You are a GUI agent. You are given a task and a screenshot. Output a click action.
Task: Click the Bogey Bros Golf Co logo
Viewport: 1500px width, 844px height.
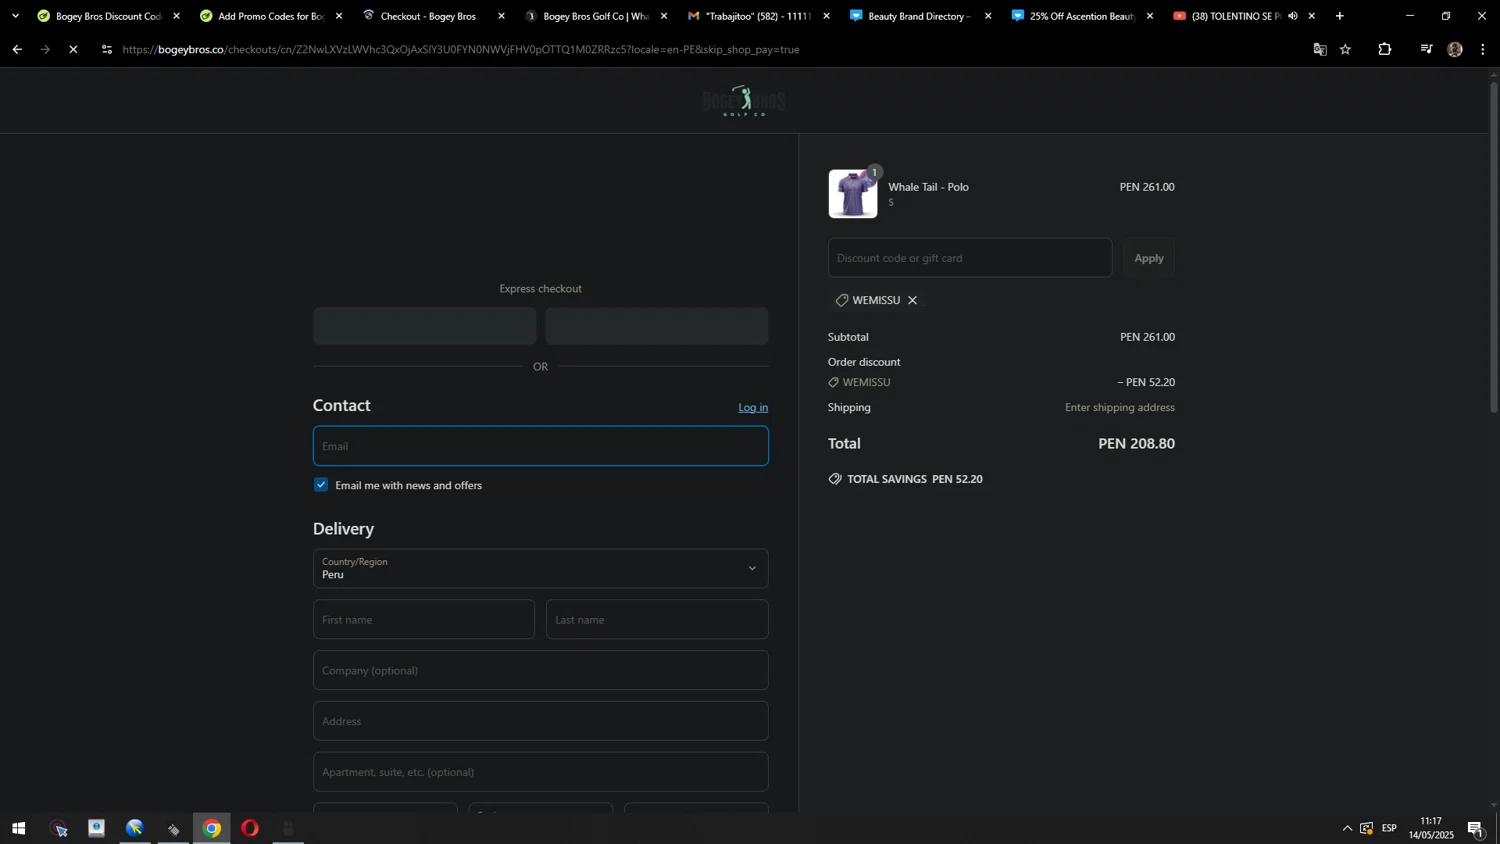[743, 101]
